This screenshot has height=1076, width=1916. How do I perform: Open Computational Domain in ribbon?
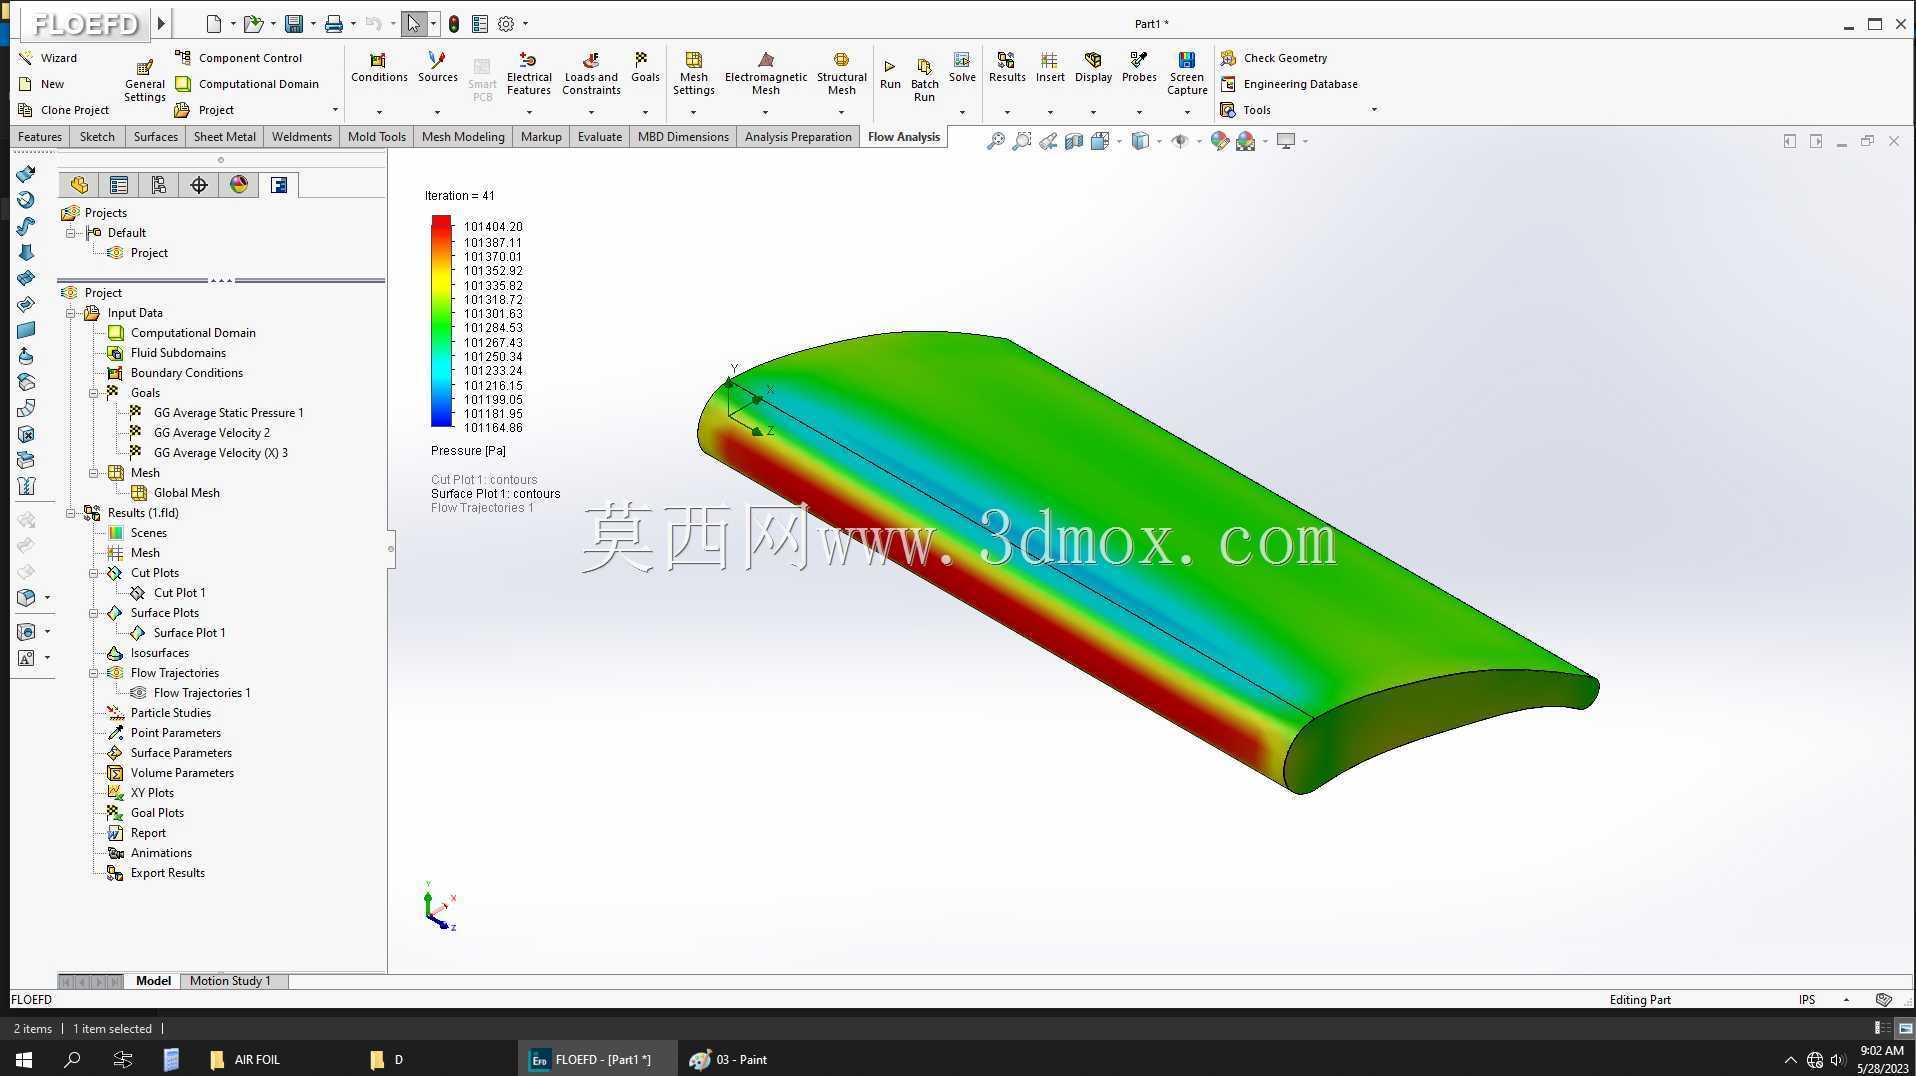coord(247,84)
